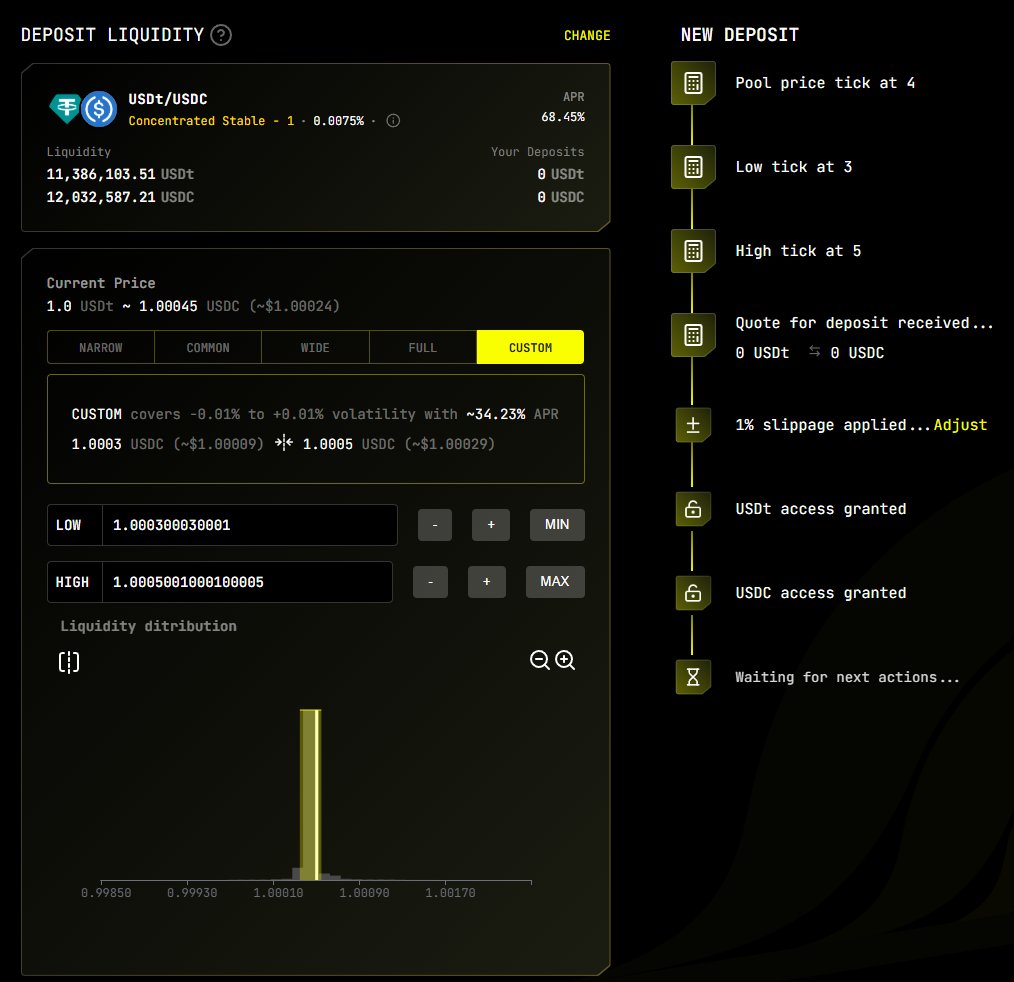Click calculator icon beside Low tick at 3
The width and height of the screenshot is (1014, 982).
[x=693, y=167]
